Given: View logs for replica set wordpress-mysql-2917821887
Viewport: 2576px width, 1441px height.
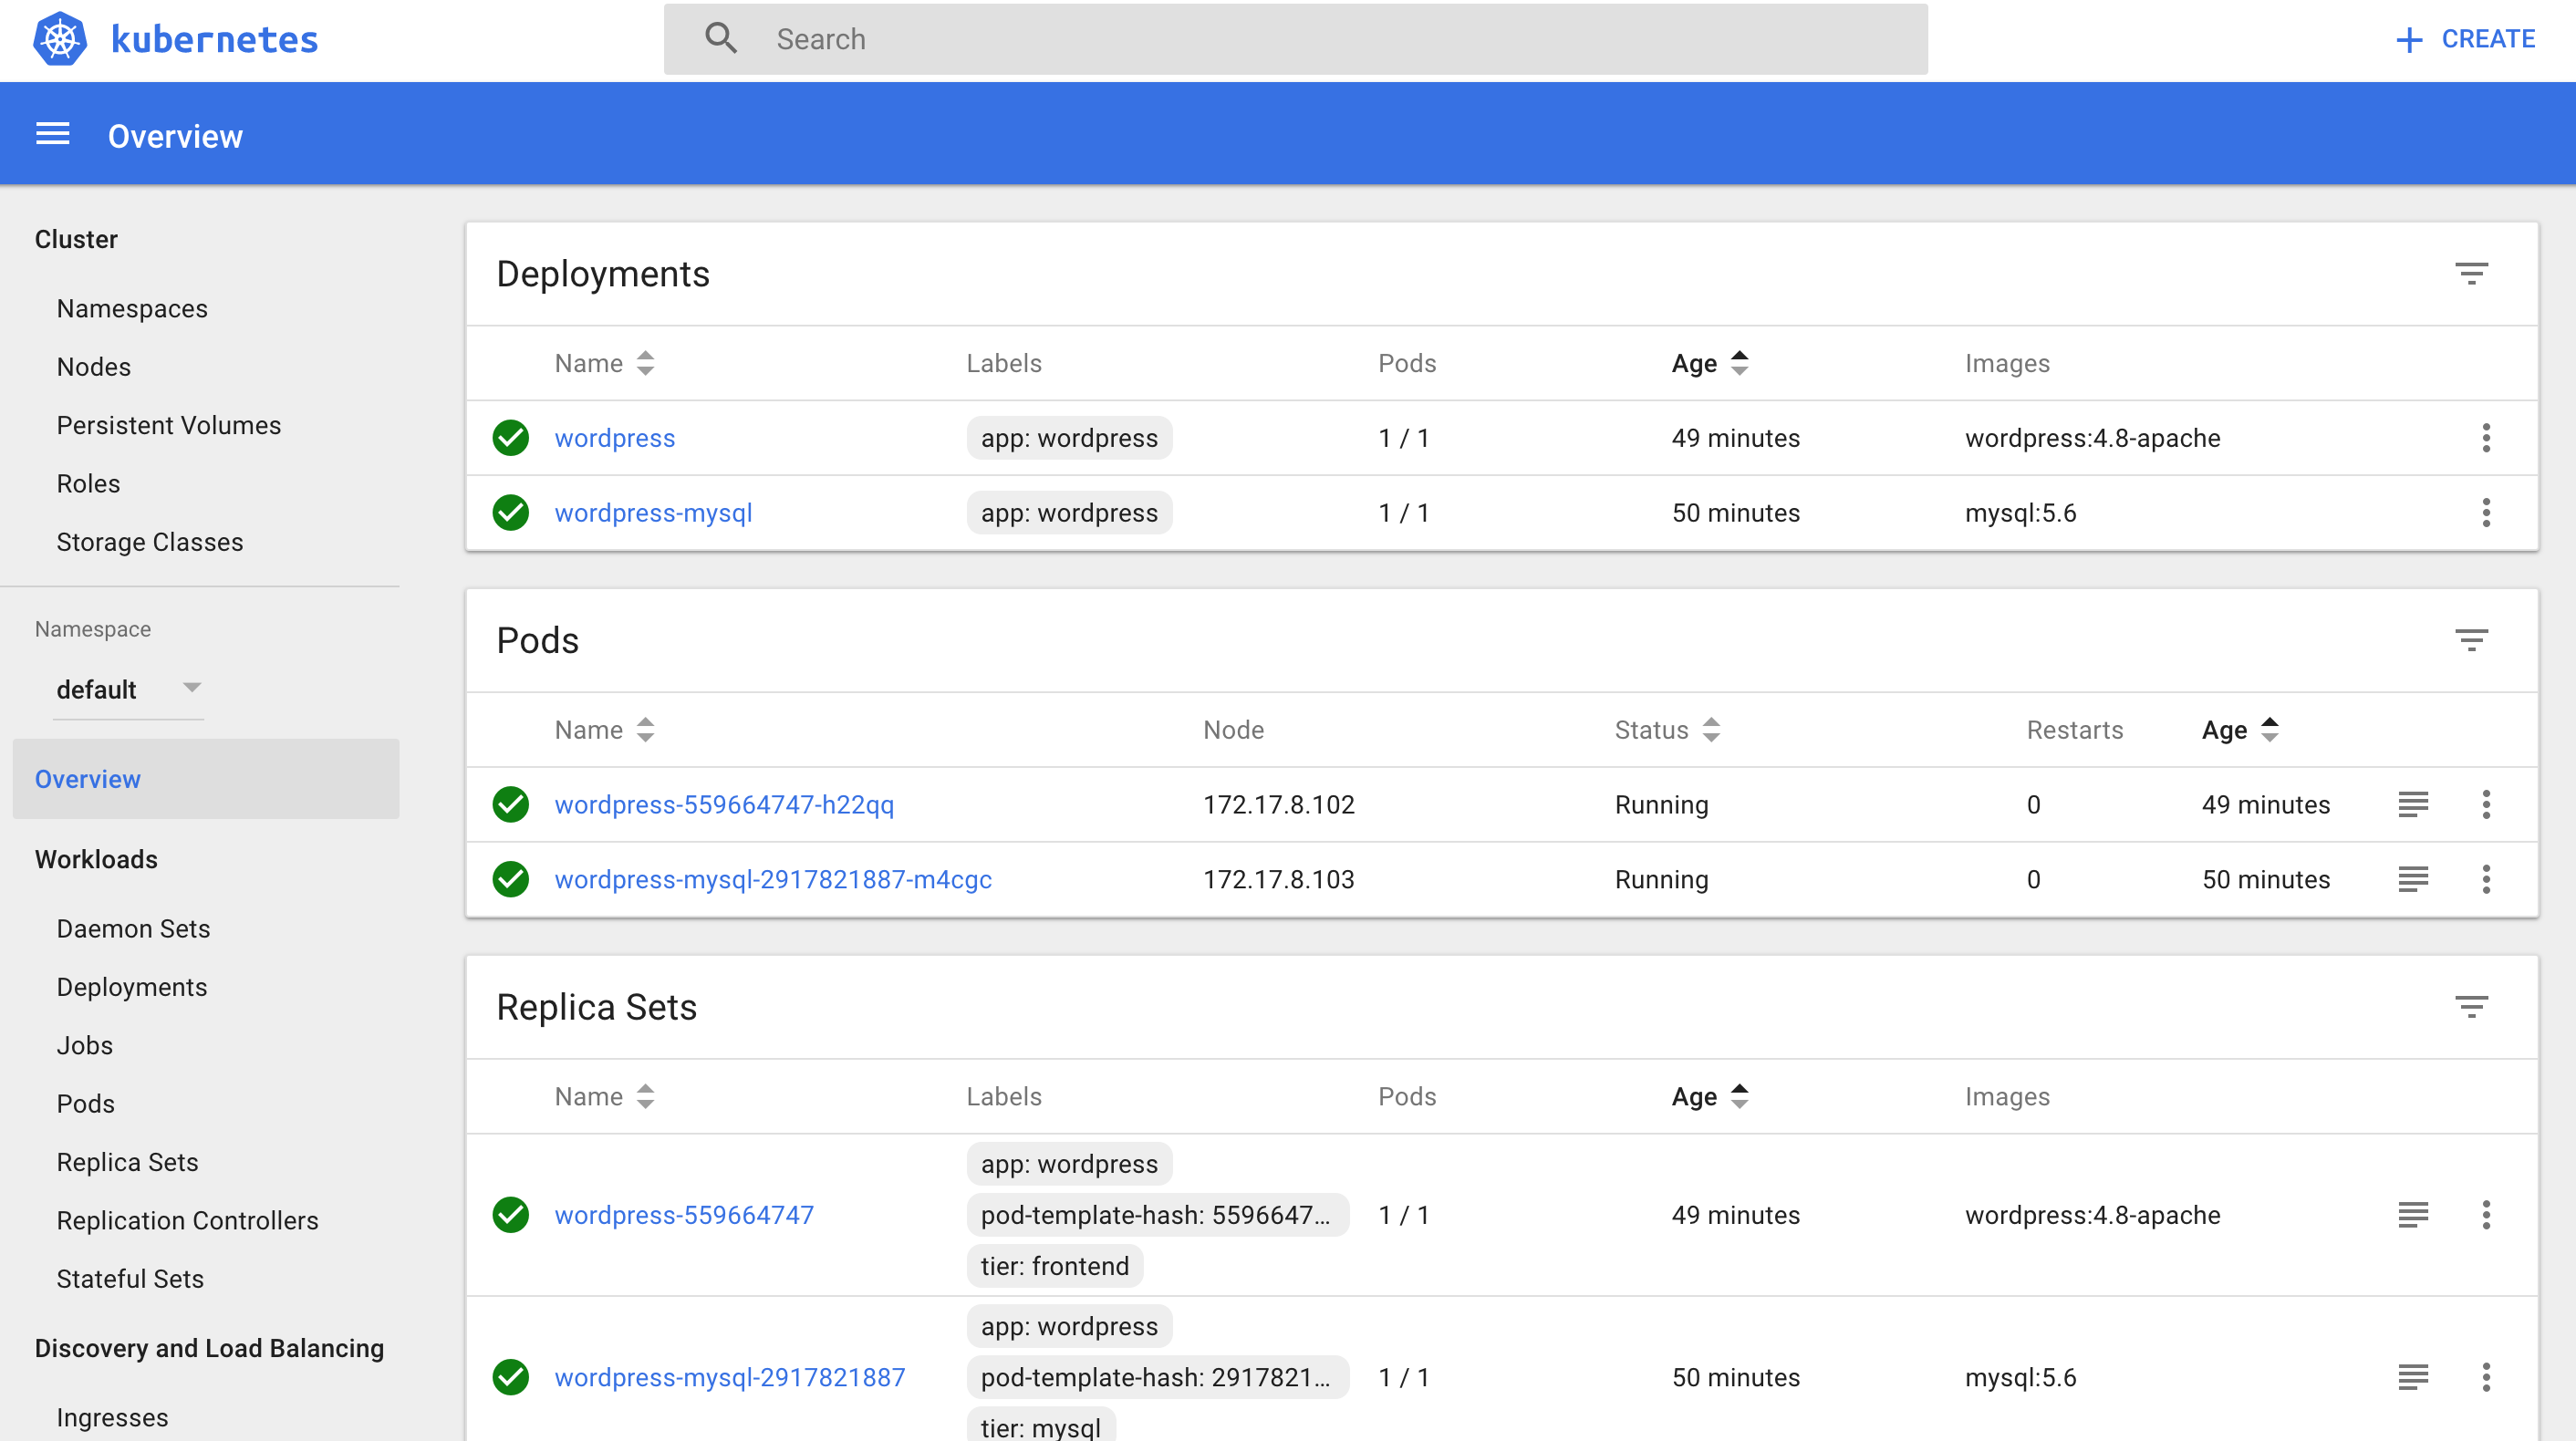Looking at the screenshot, I should pos(2413,1377).
